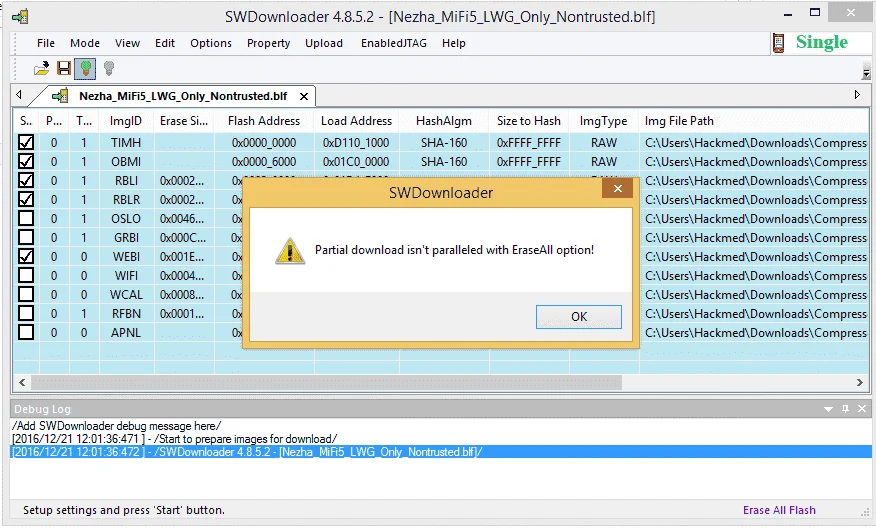Expand the toolbar overflow options arrow
The width and height of the screenshot is (876, 528).
click(866, 73)
